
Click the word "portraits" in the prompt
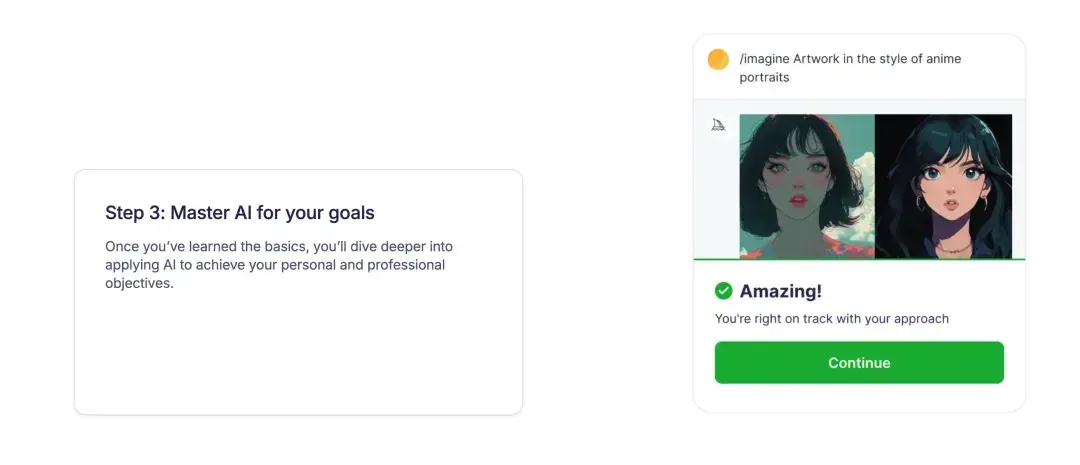coord(764,77)
